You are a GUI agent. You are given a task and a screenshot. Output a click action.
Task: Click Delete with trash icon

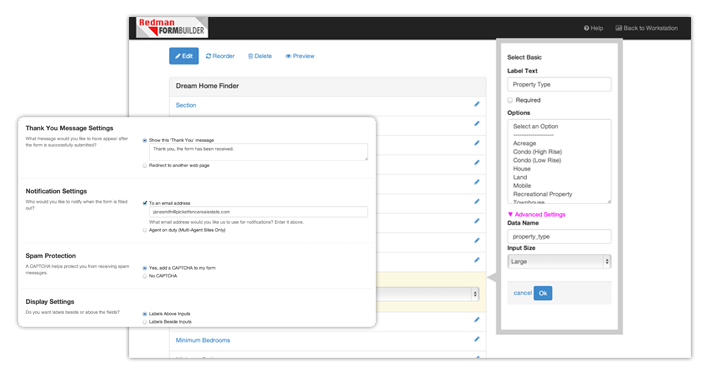[x=260, y=56]
